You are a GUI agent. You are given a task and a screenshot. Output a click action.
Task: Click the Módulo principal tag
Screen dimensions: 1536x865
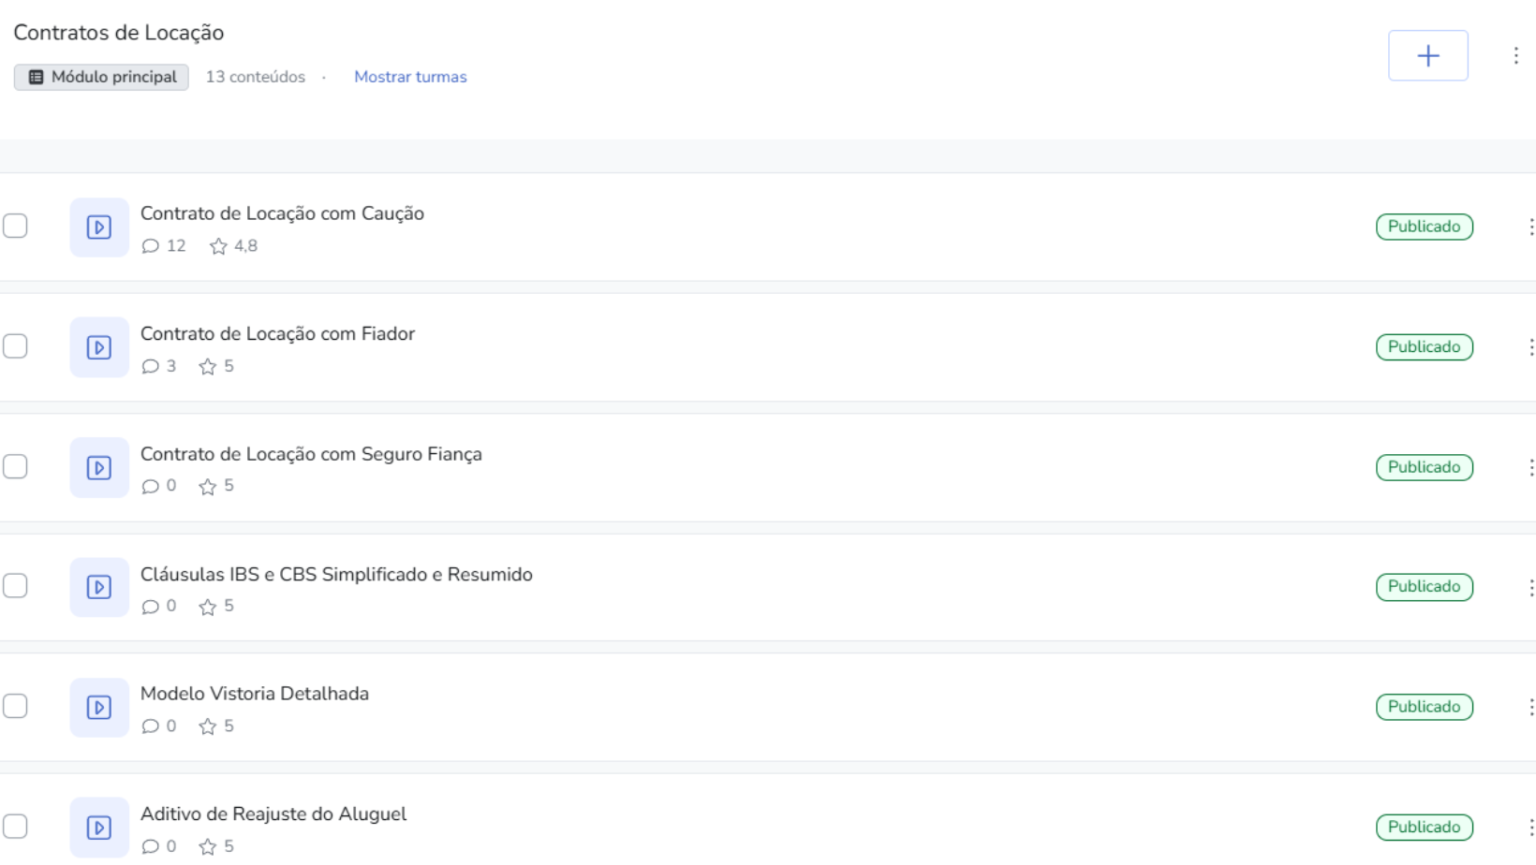101,77
